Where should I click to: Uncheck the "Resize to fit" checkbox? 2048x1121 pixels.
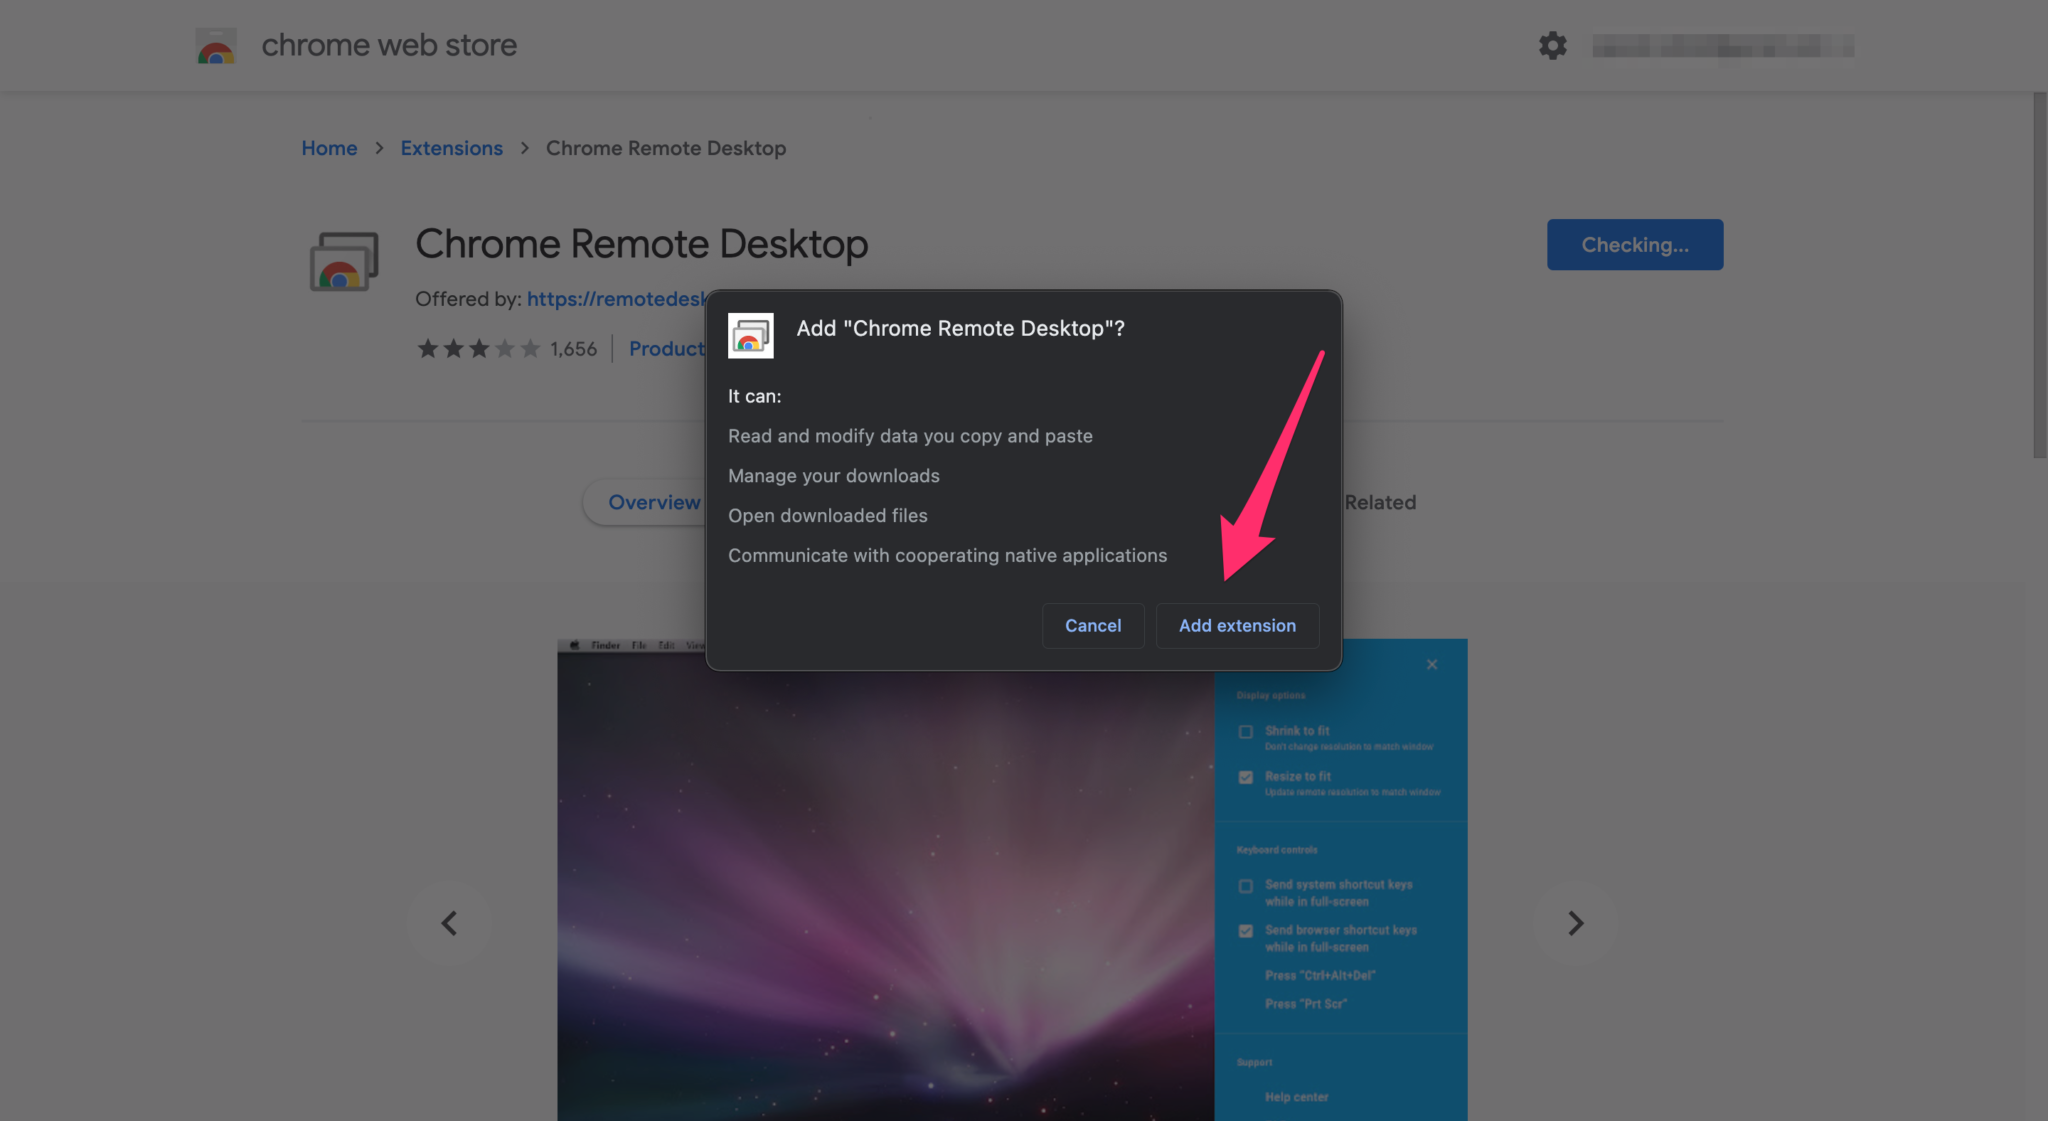1245,777
